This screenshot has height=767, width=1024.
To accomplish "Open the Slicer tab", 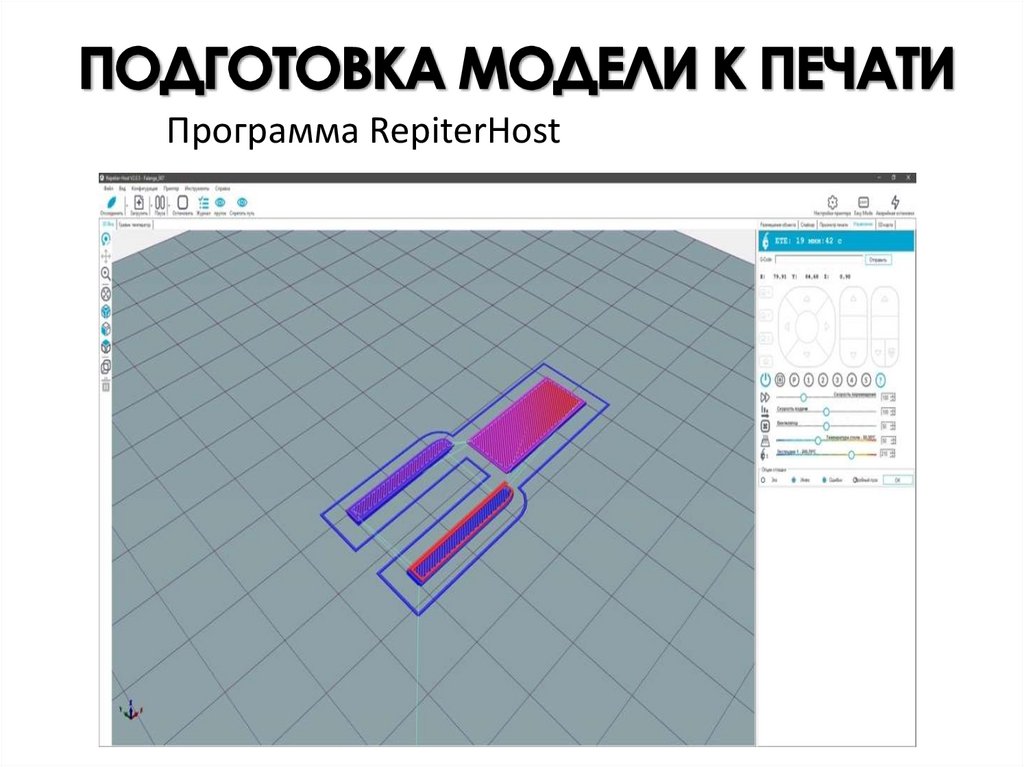I will pos(807,225).
